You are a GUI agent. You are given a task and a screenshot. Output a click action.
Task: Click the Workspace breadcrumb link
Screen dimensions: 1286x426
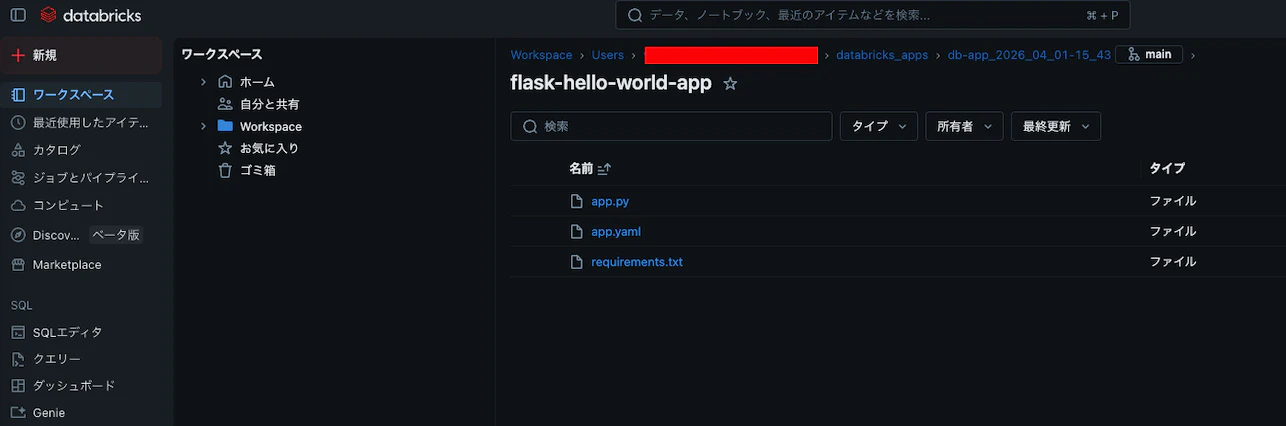541,55
